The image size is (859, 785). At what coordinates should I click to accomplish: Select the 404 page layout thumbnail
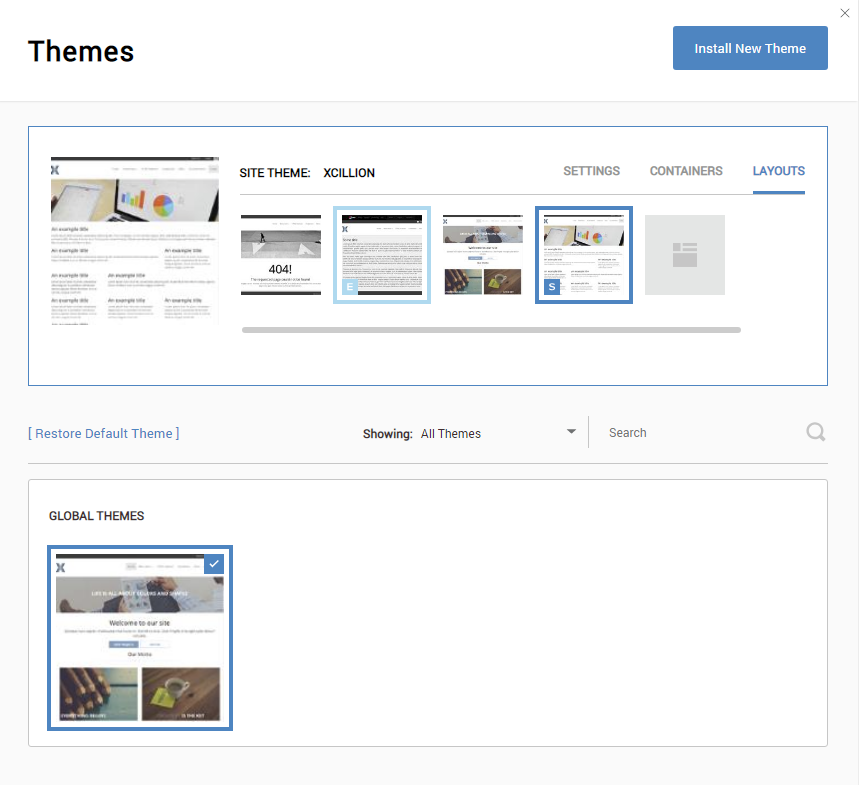(281, 254)
